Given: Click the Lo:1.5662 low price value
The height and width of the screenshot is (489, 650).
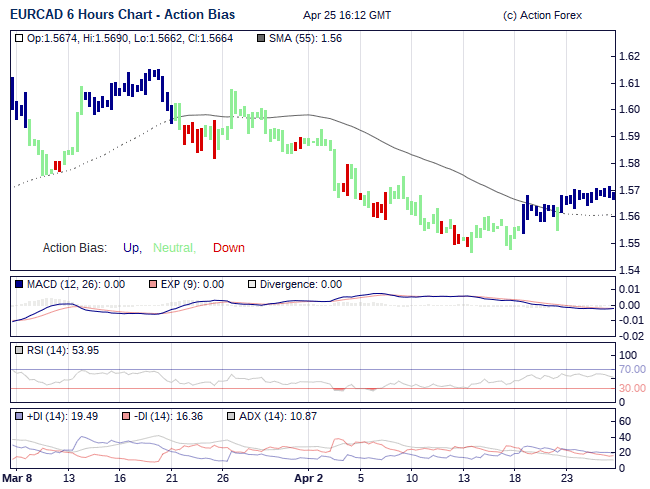Looking at the screenshot, I should point(158,39).
